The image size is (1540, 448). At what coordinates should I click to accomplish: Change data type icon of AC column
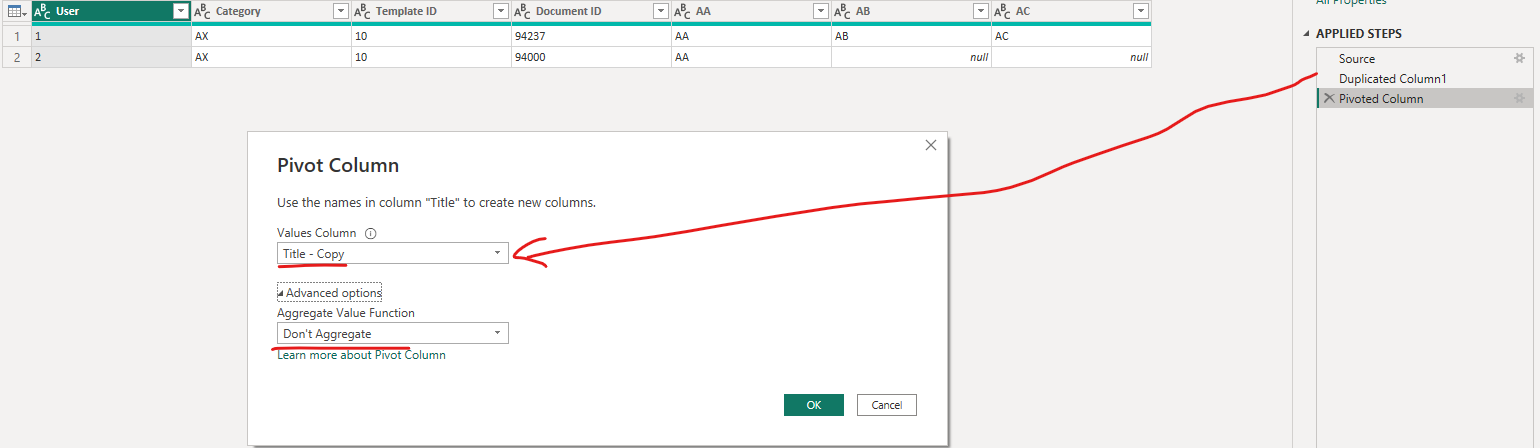tap(1002, 11)
